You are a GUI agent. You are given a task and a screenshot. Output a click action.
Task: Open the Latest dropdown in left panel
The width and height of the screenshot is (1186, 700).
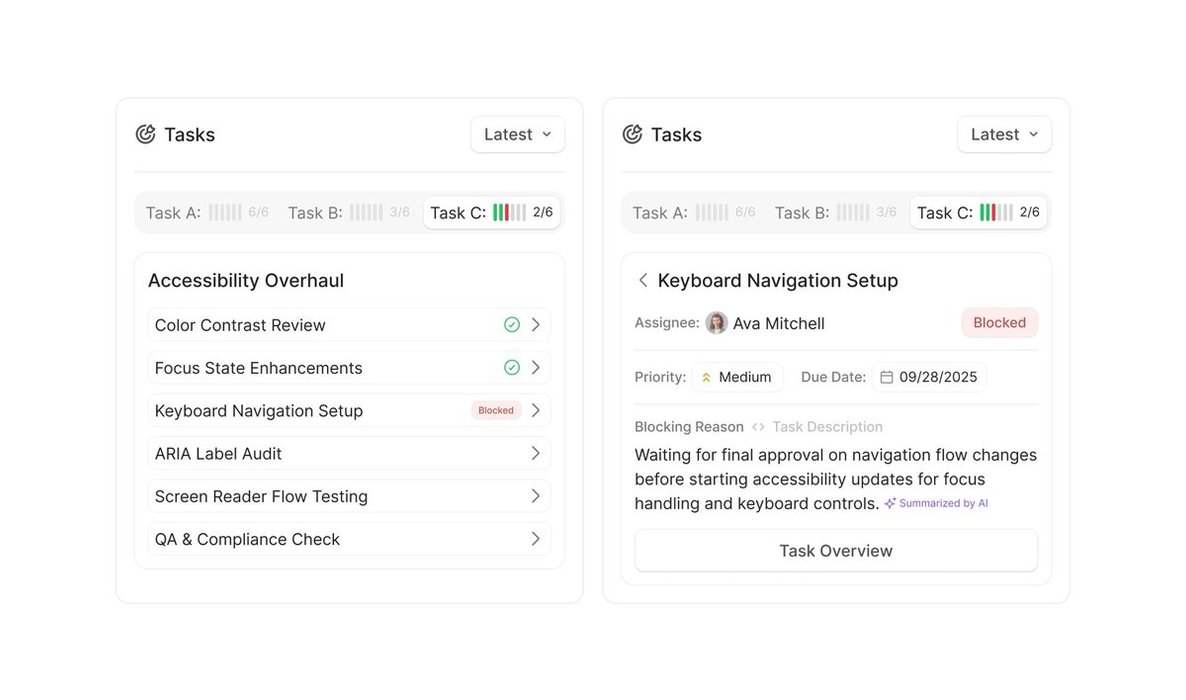tap(517, 134)
